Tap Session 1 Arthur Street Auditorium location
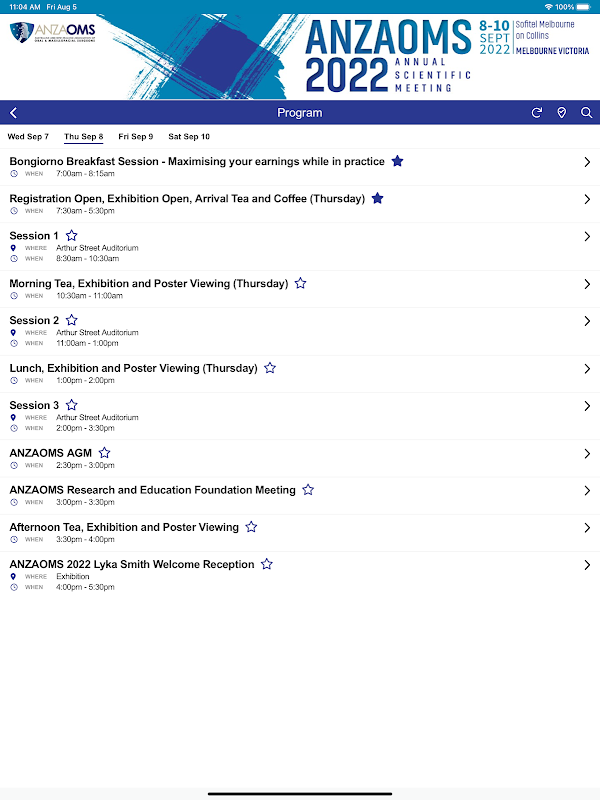 97,248
